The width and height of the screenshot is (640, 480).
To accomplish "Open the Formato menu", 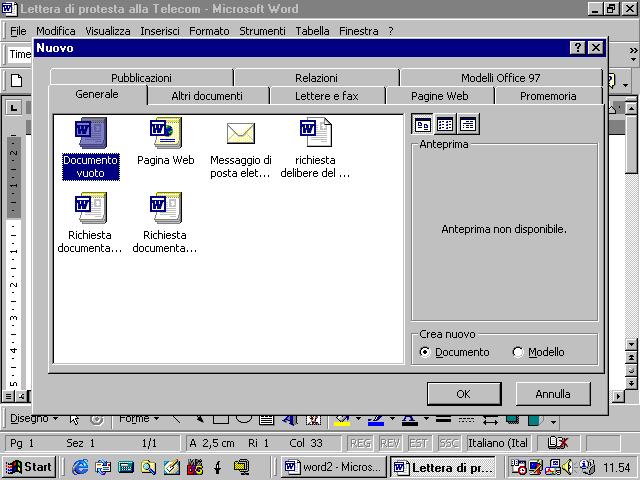I will pyautogui.click(x=209, y=31).
